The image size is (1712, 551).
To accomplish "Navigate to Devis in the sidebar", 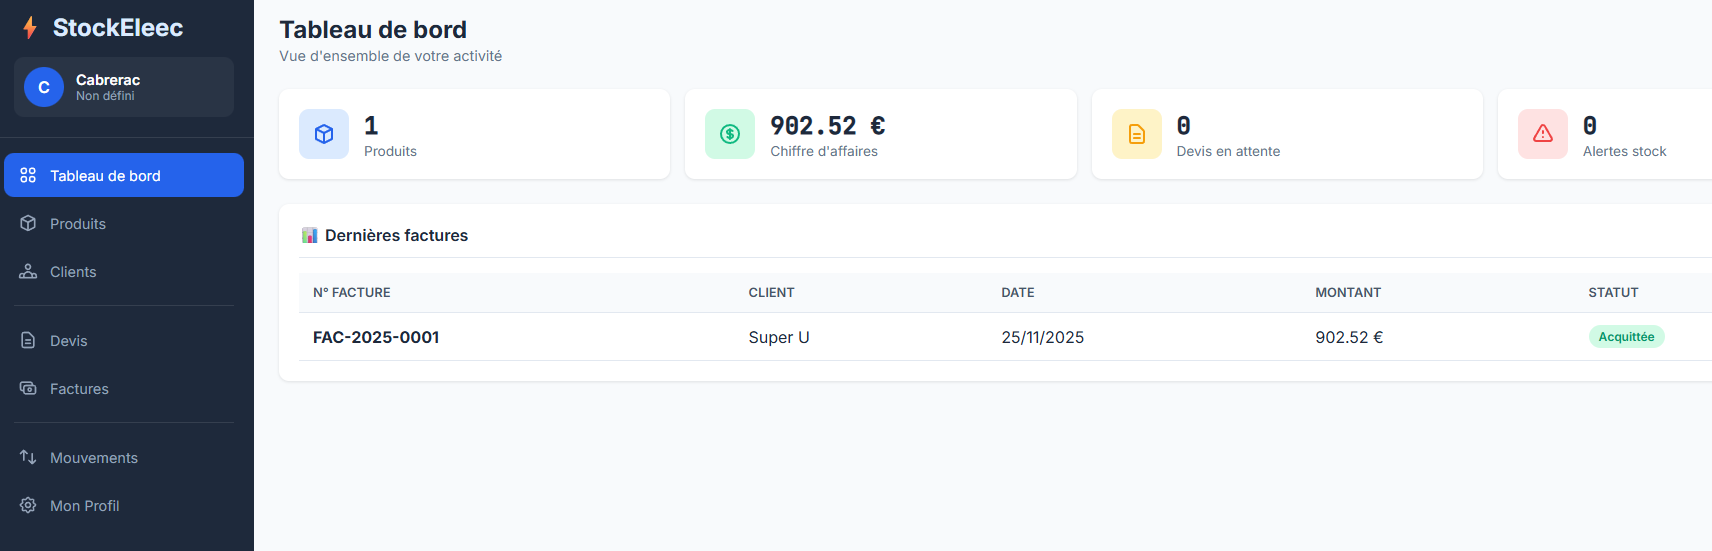I will [68, 341].
